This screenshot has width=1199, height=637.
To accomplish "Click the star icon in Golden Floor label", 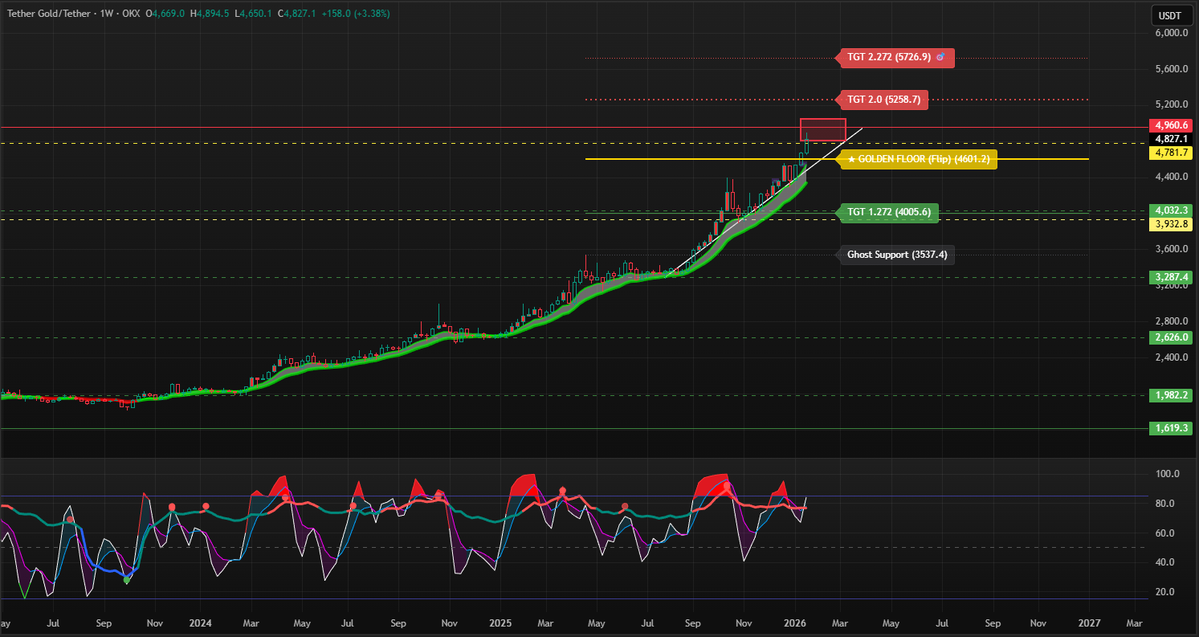I will (x=852, y=159).
